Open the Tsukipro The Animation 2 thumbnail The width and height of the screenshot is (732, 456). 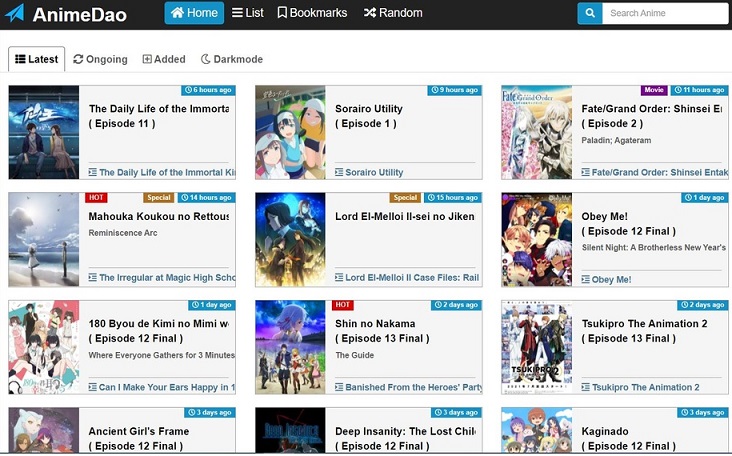coord(537,347)
